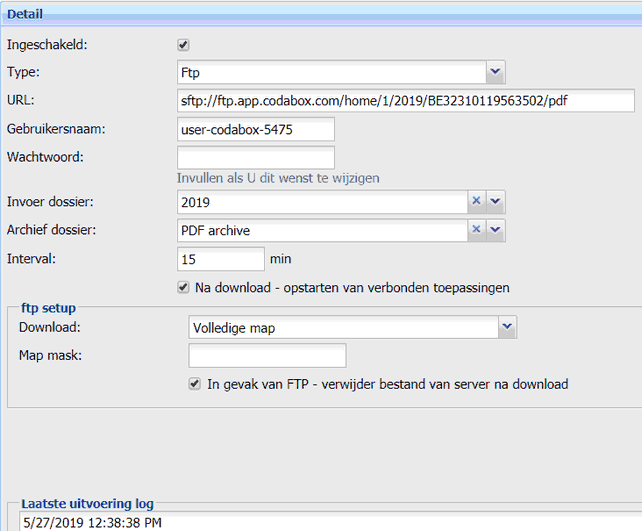The image size is (642, 531).
Task: Select the Archief dossier label
Action: point(51,230)
